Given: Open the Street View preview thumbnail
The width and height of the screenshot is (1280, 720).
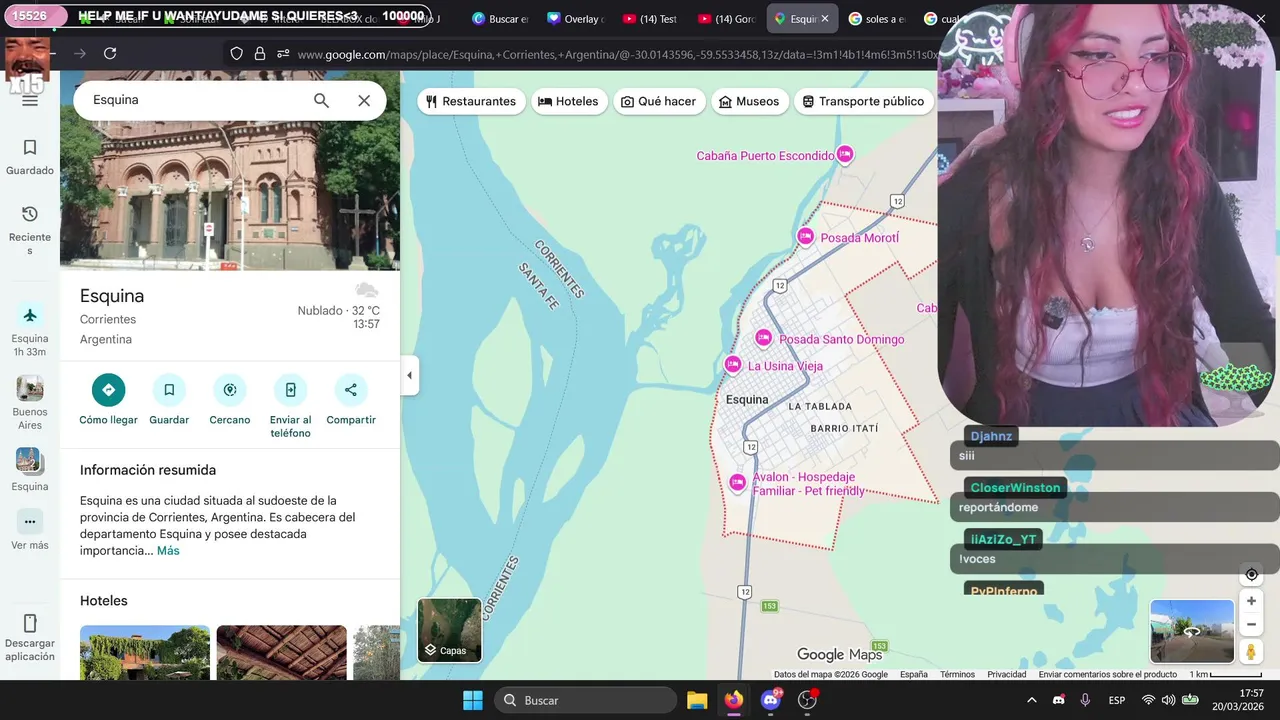Looking at the screenshot, I should [x=1192, y=631].
